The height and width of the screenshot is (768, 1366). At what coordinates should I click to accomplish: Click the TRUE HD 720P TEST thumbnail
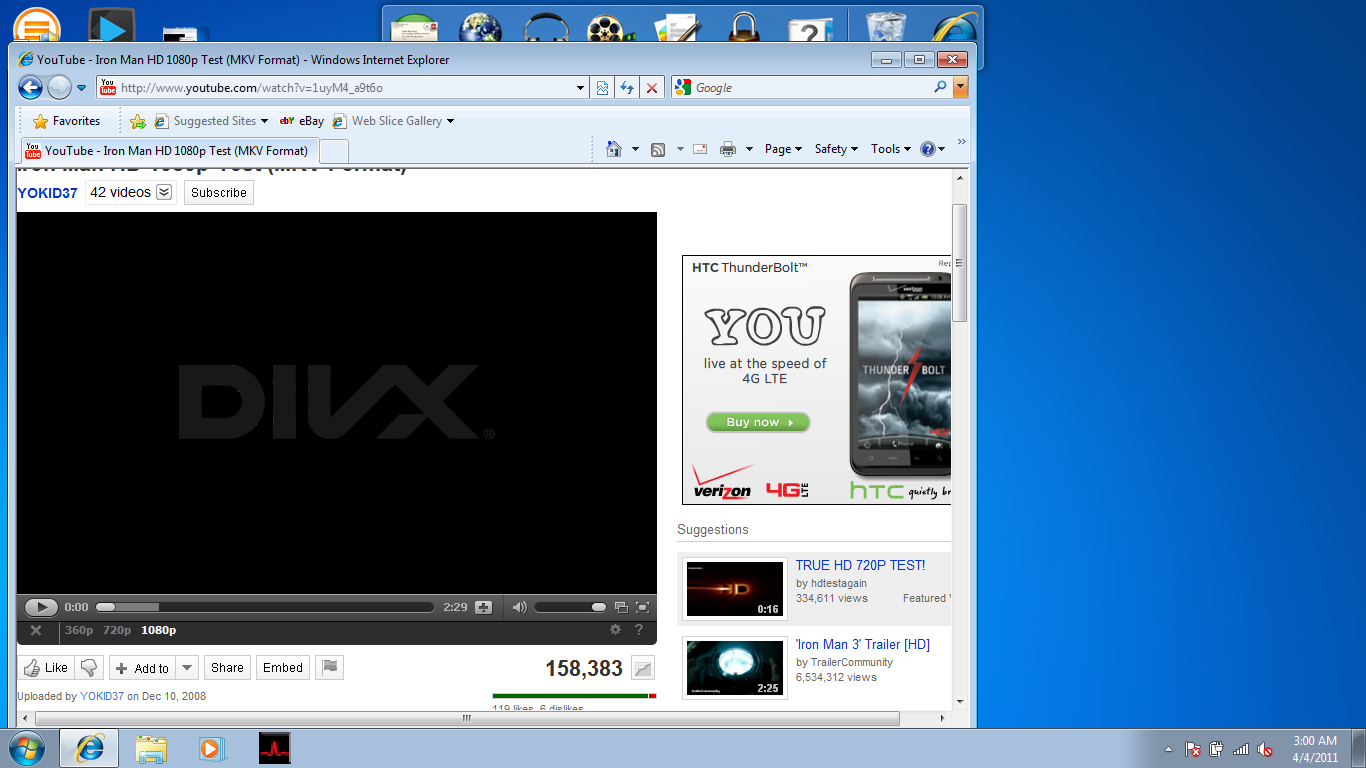pyautogui.click(x=735, y=589)
